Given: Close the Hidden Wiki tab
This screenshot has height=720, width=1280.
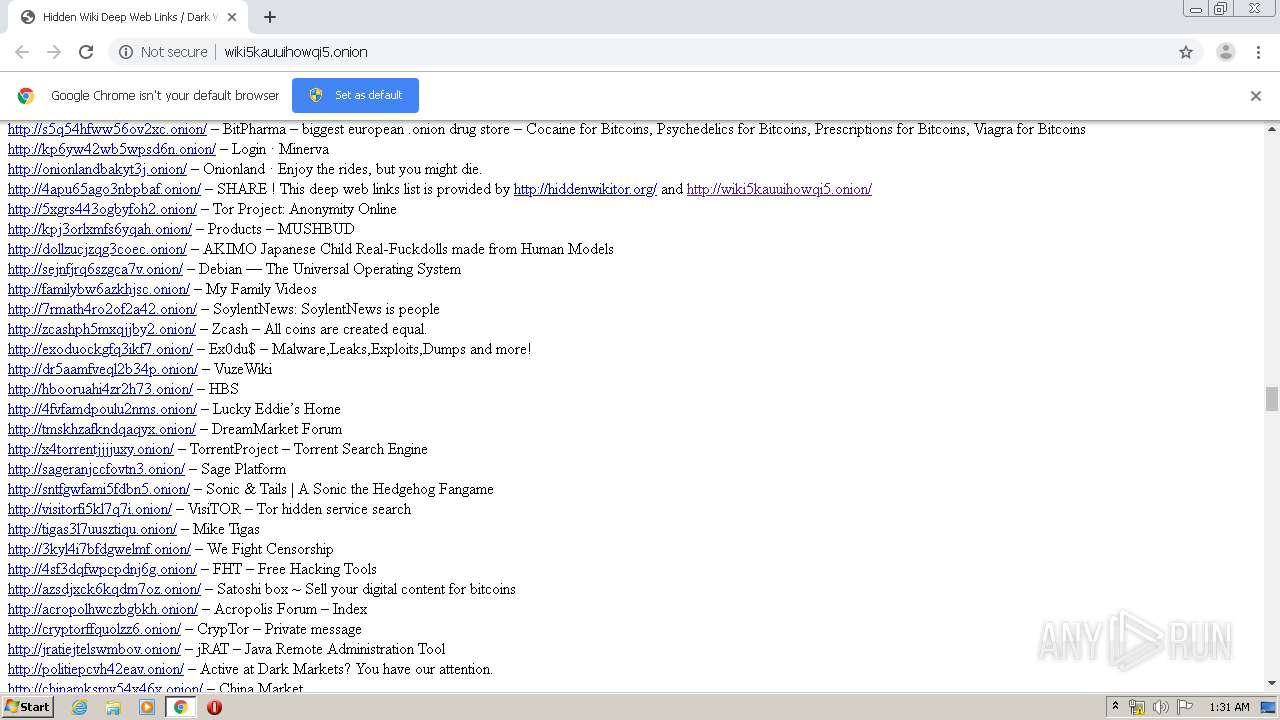Looking at the screenshot, I should [x=232, y=17].
